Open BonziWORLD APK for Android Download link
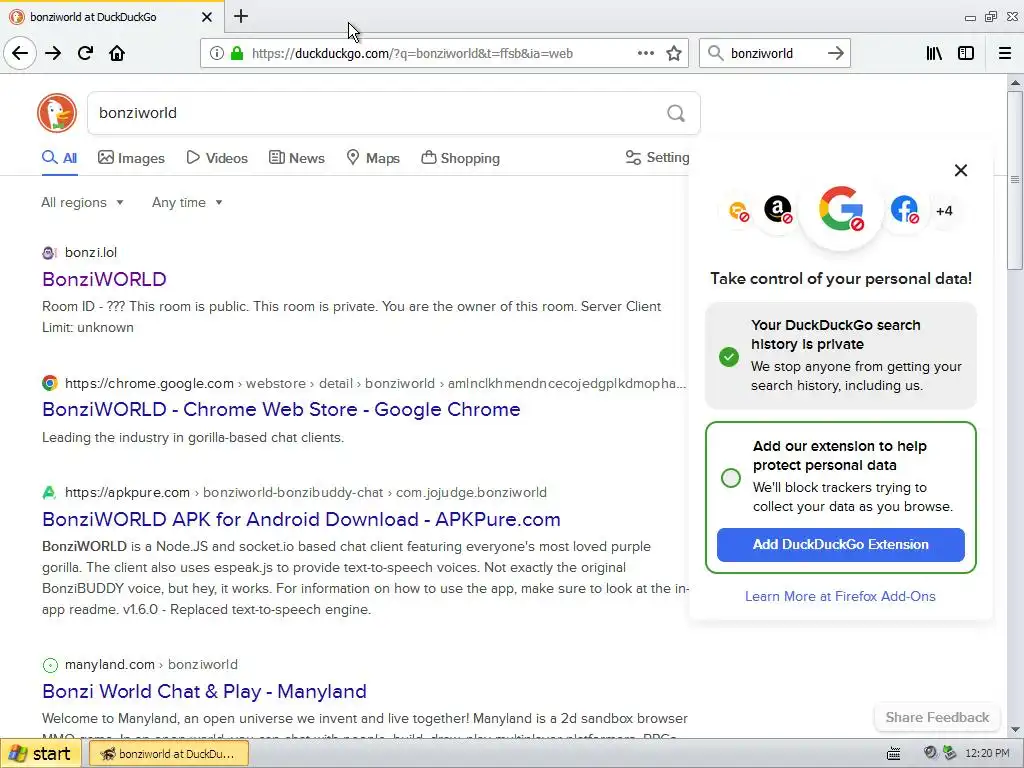This screenshot has width=1024, height=768. (x=302, y=519)
